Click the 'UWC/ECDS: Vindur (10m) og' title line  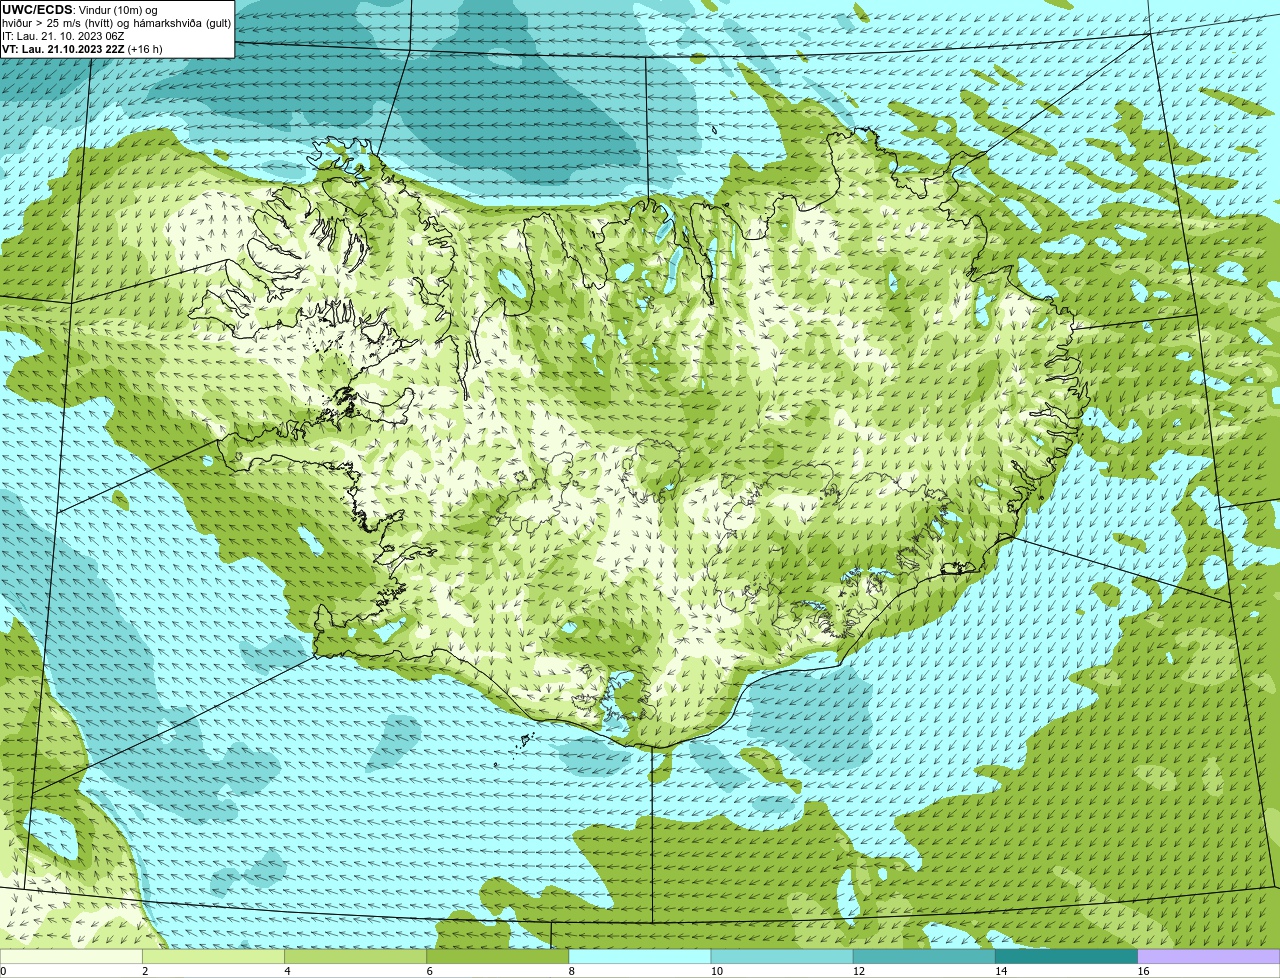[x=79, y=10]
